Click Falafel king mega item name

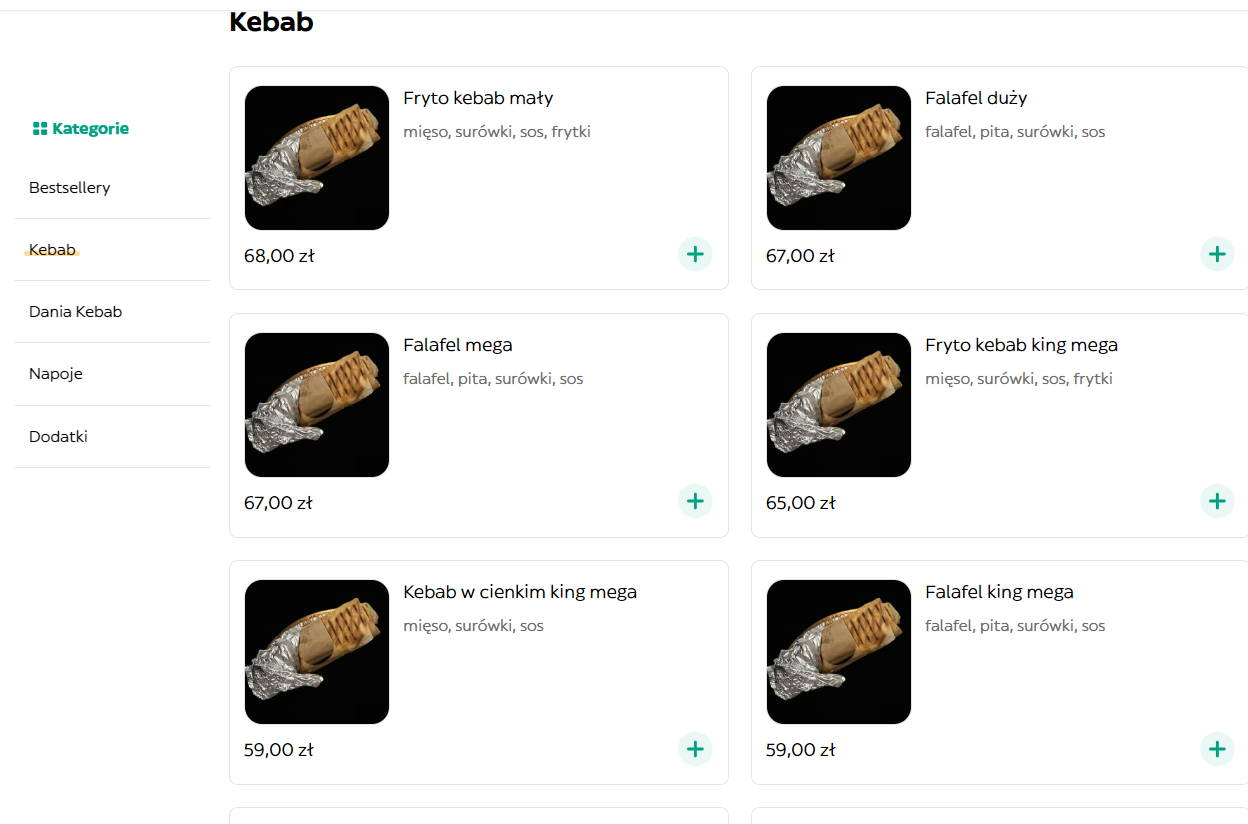coord(999,592)
